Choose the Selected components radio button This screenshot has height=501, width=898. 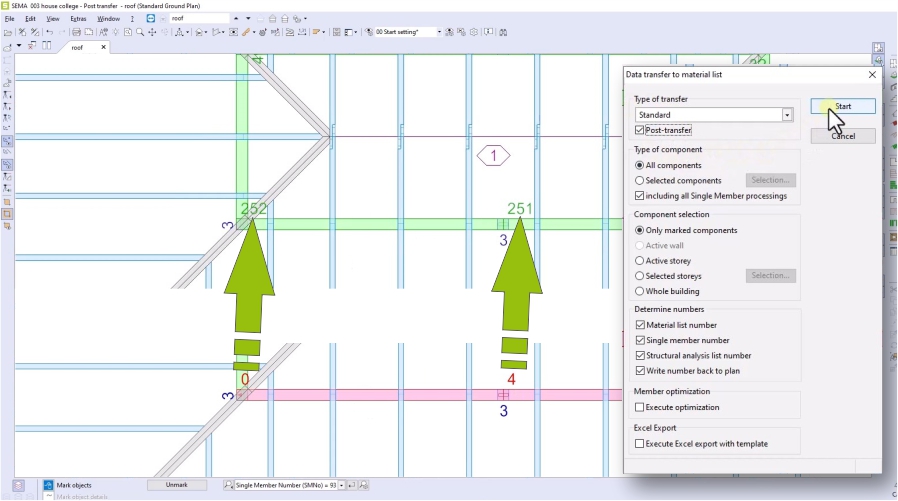click(640, 180)
